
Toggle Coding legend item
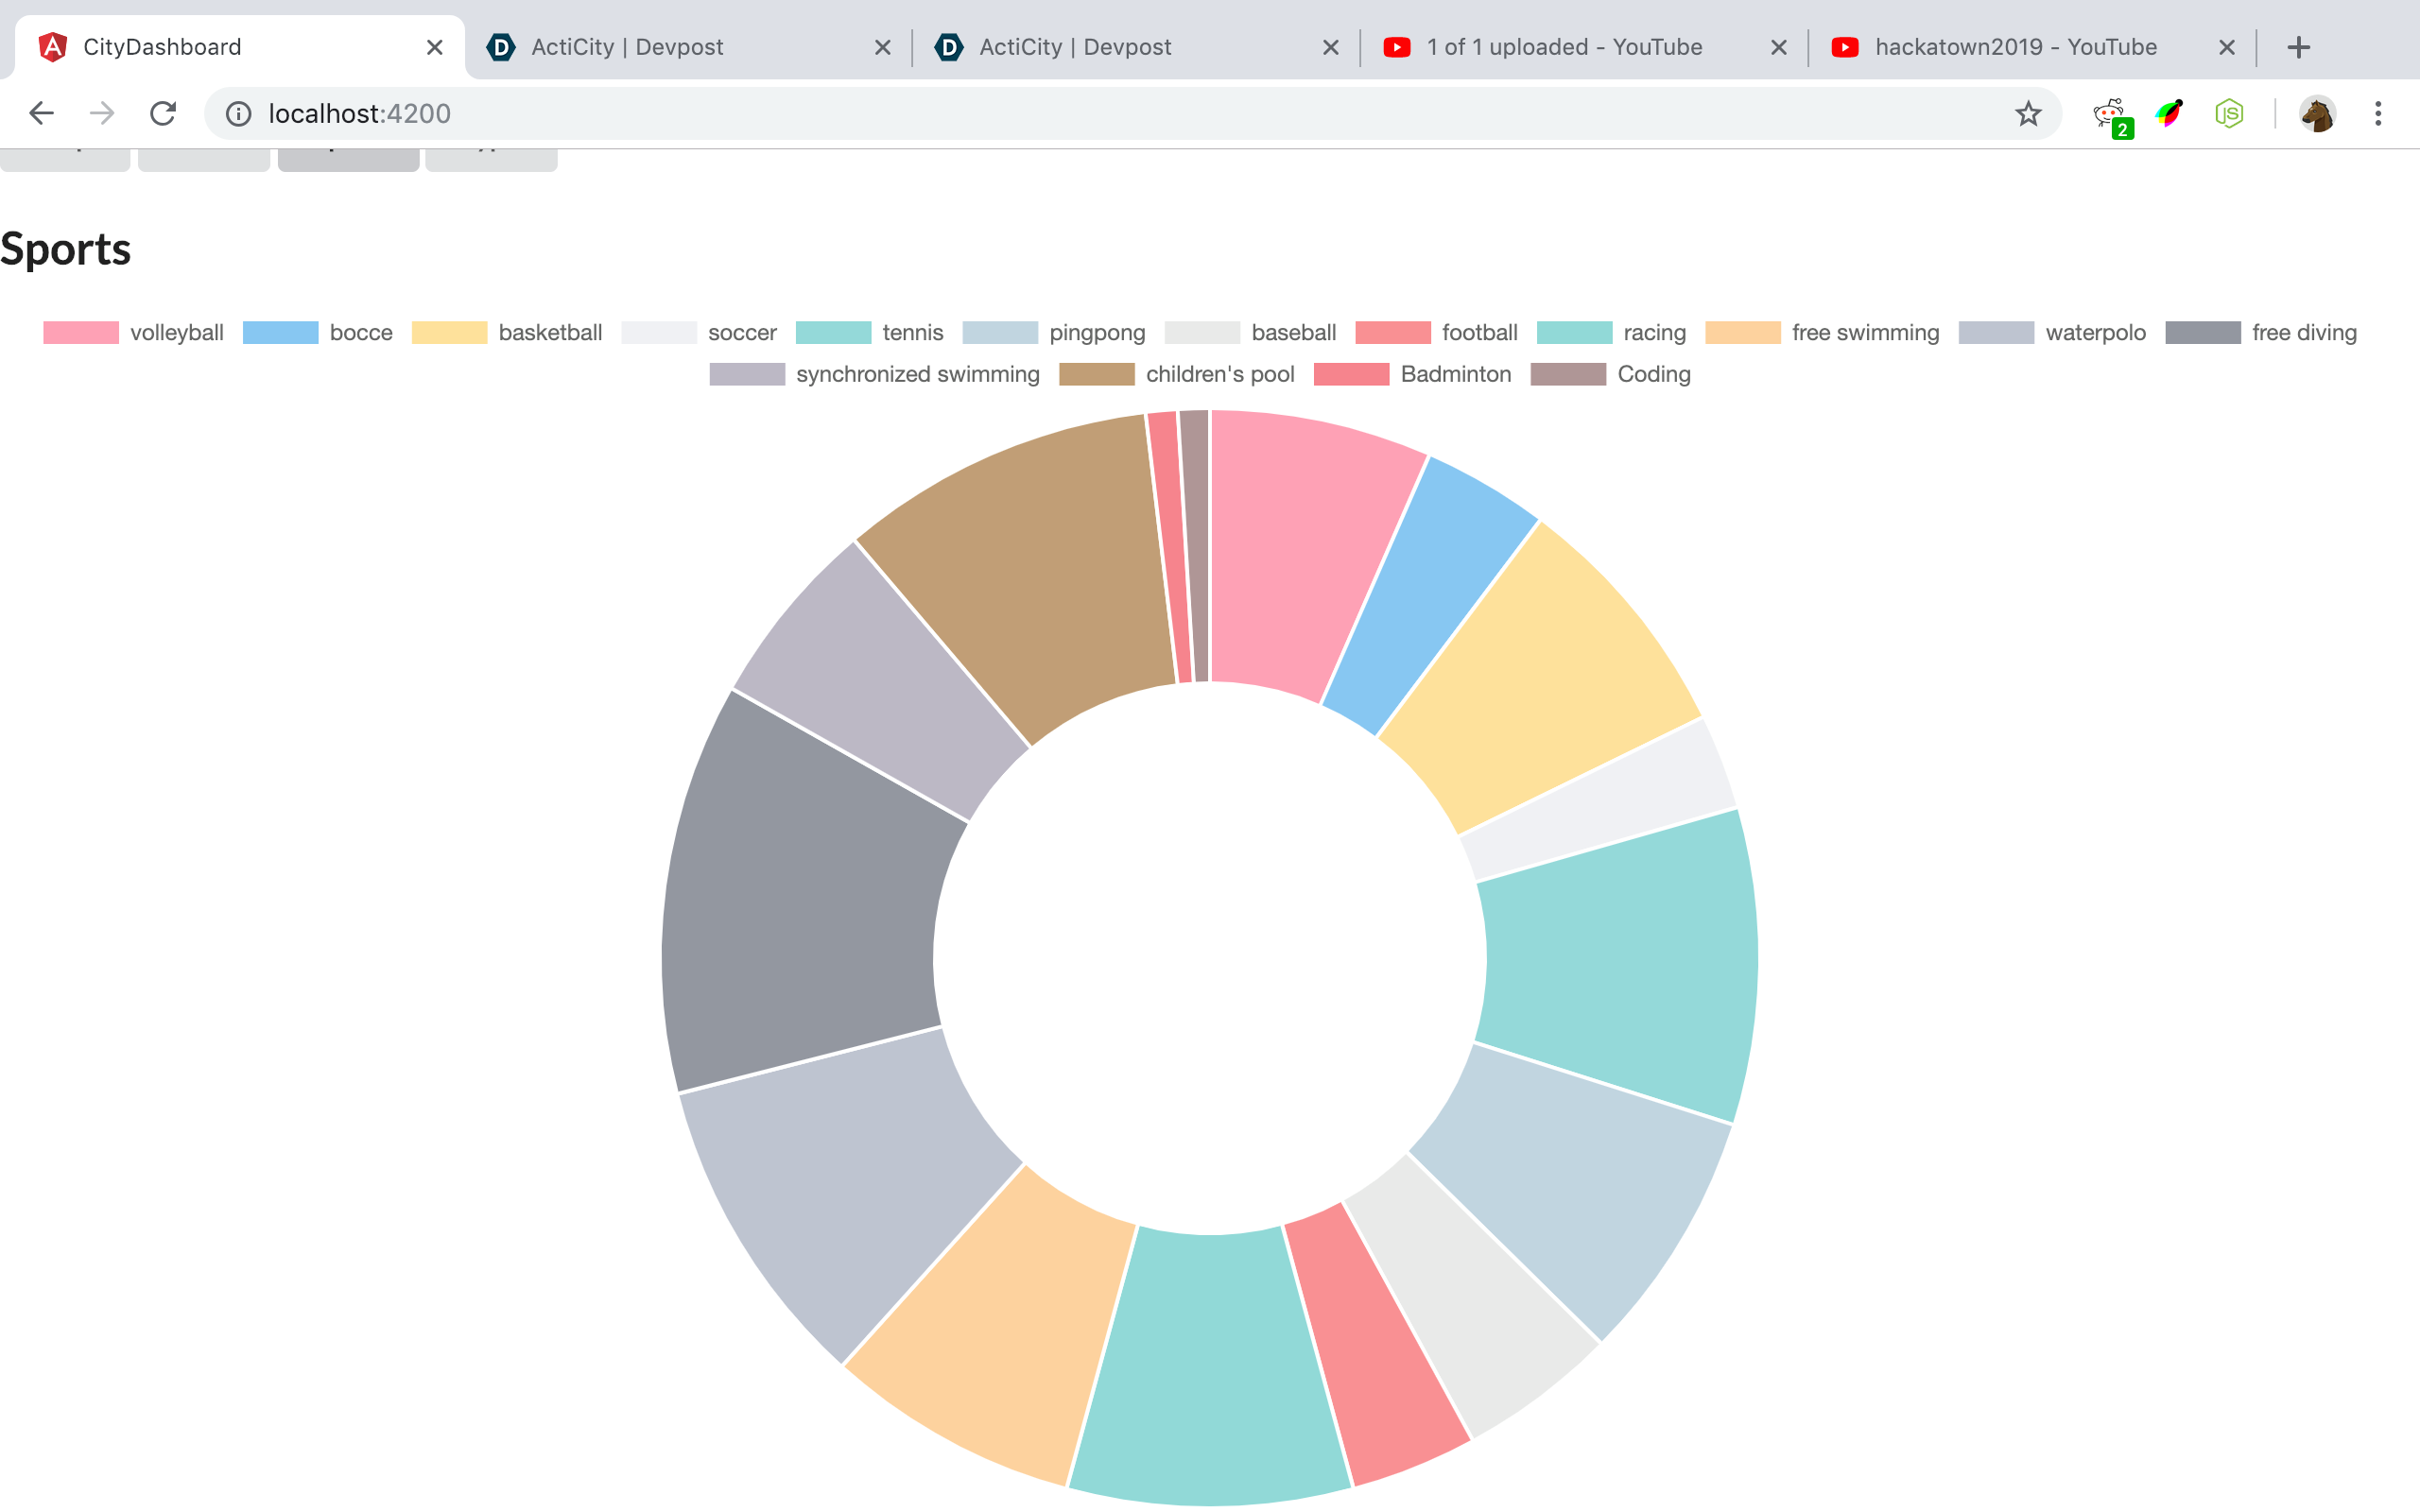click(x=1652, y=374)
